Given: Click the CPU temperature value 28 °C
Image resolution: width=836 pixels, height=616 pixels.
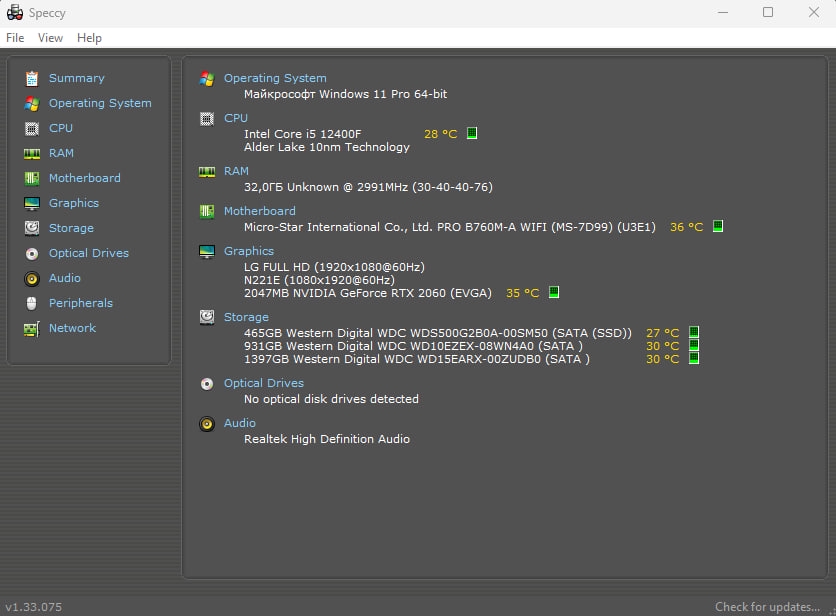Looking at the screenshot, I should tap(441, 134).
